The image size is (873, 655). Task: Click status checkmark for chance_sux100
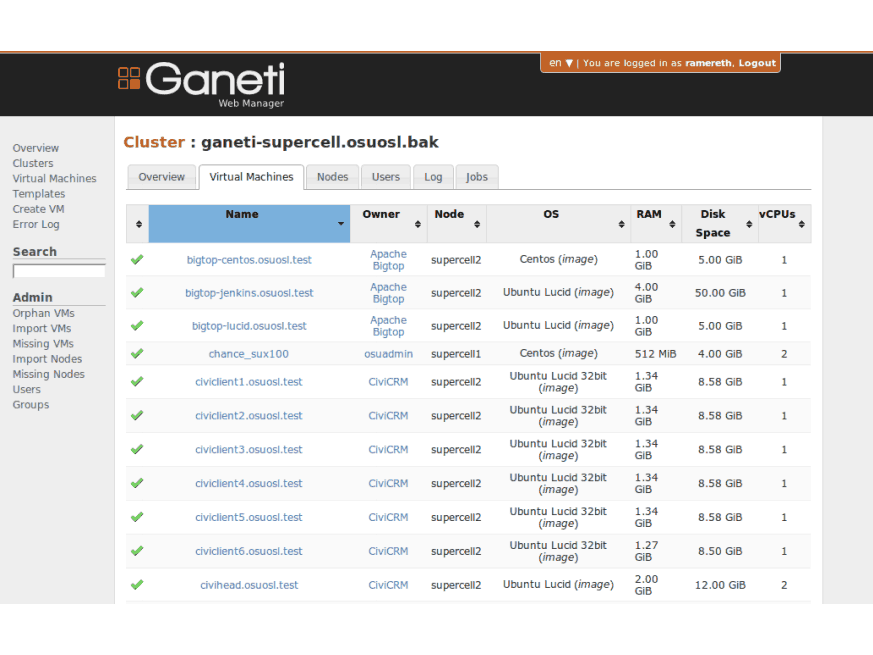(x=137, y=354)
